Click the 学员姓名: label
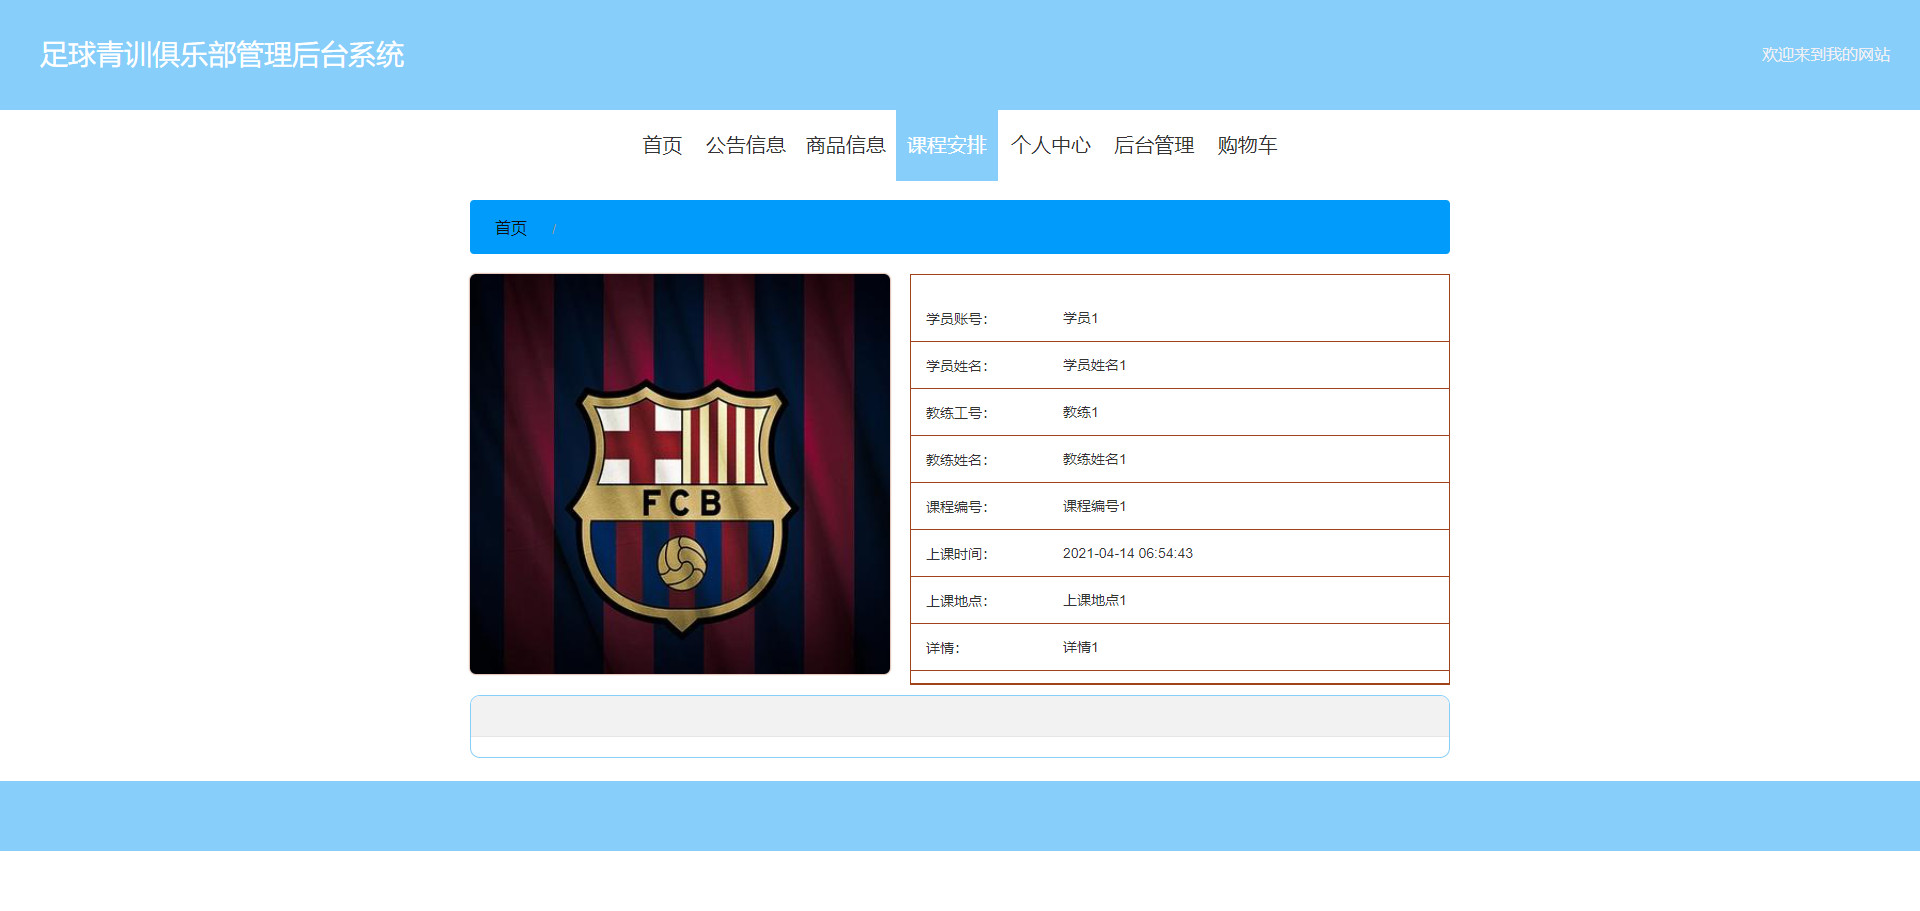Viewport: 1920px width, 911px height. click(x=957, y=366)
